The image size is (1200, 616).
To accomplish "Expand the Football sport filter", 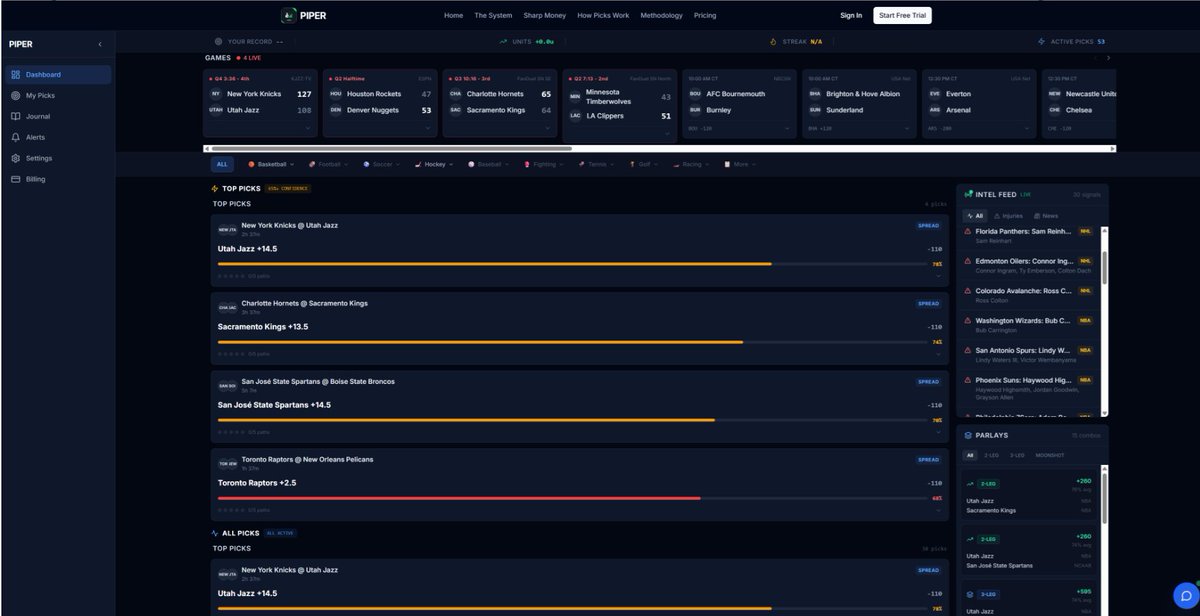I will 327,164.
